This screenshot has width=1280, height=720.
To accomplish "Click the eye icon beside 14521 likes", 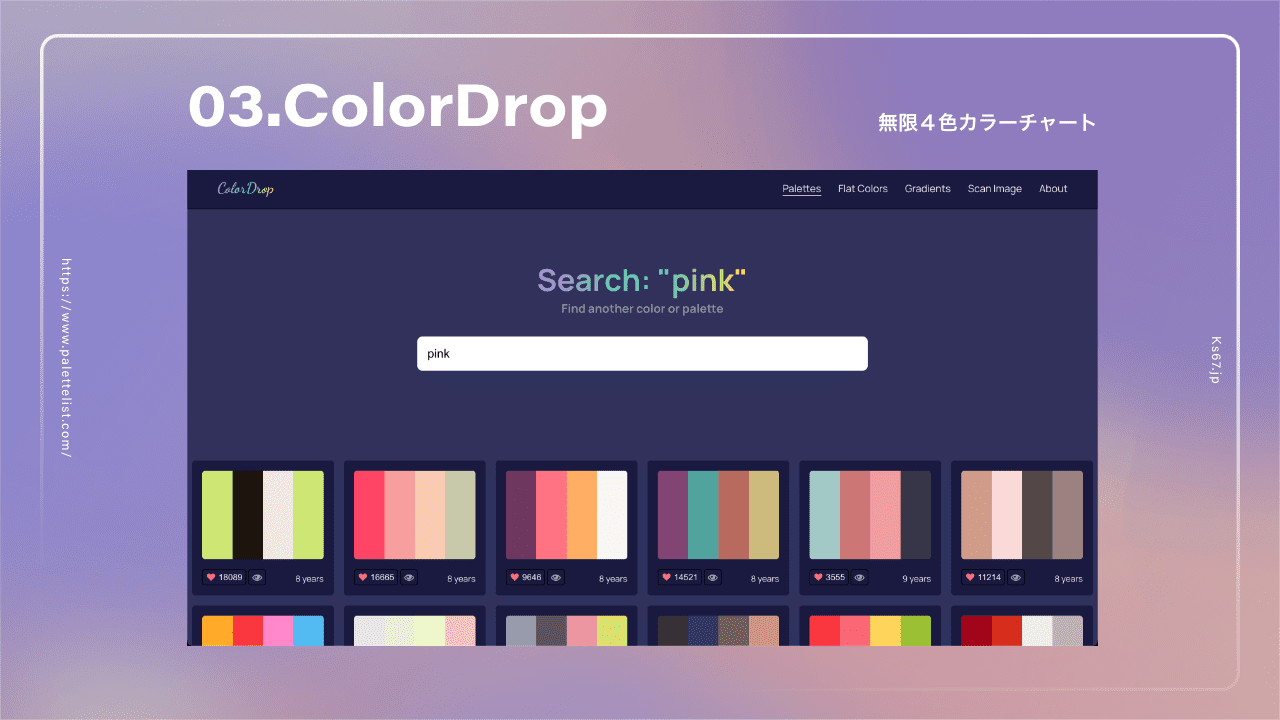I will 713,577.
